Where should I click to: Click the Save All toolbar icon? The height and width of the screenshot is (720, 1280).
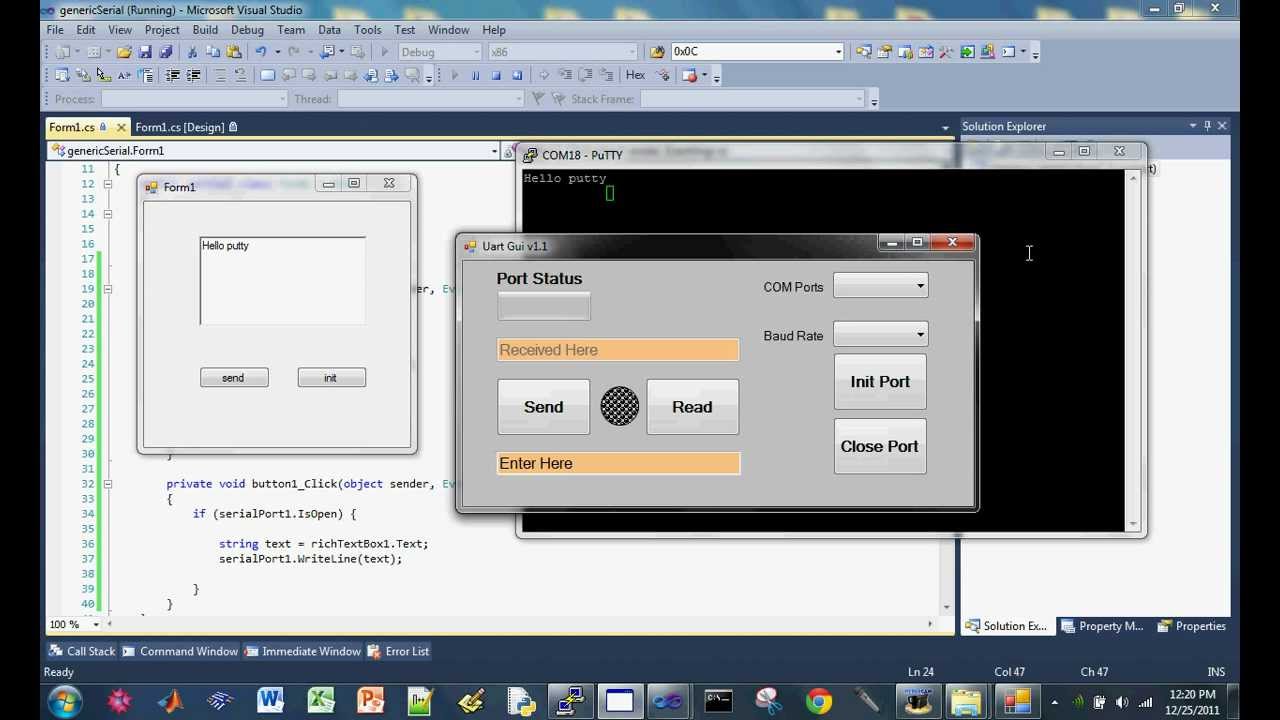pos(166,52)
